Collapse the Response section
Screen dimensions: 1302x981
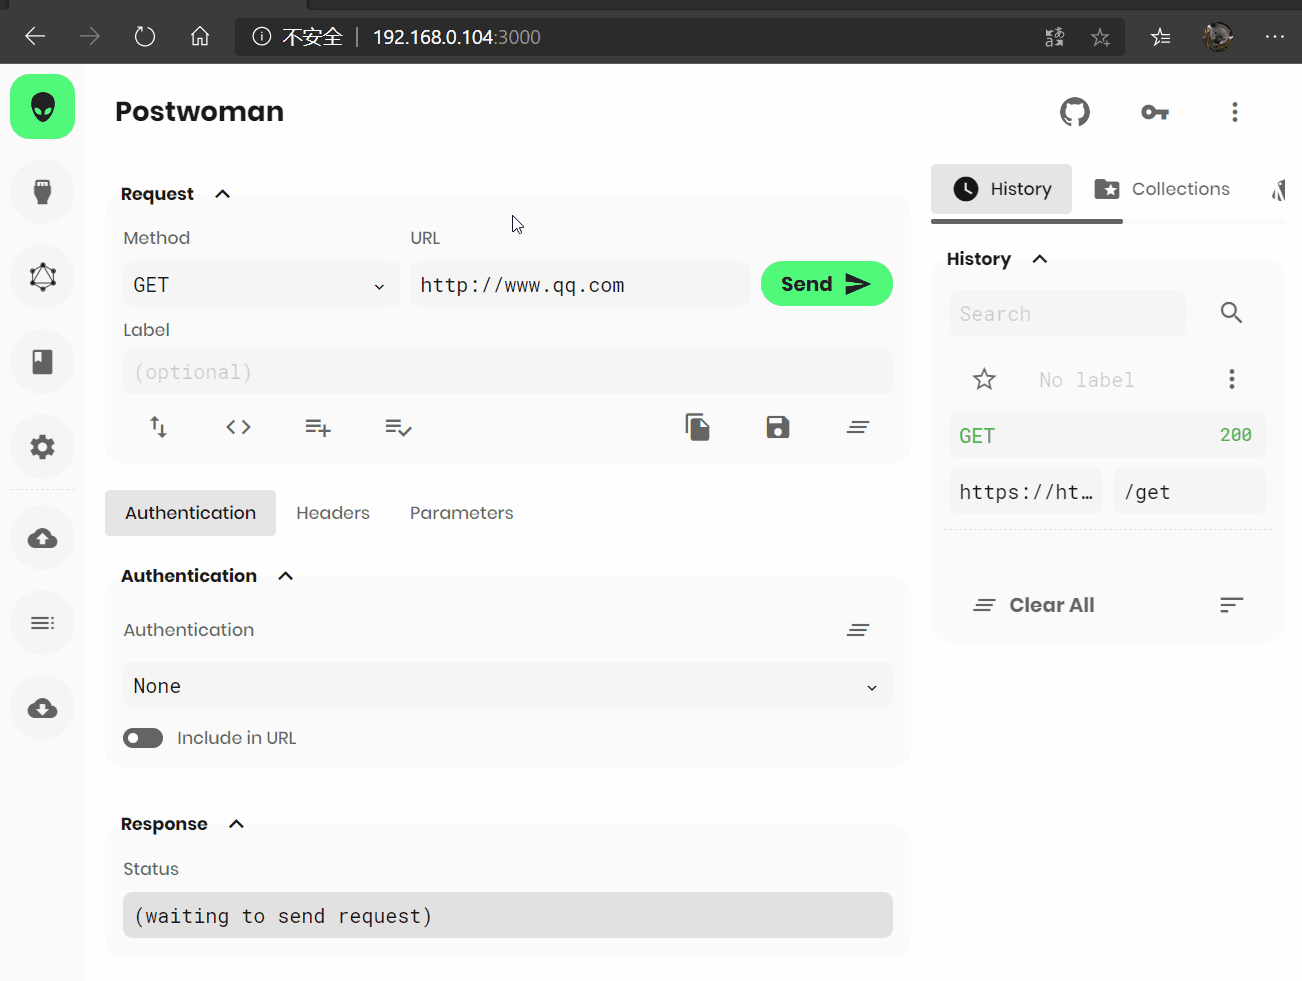point(237,824)
